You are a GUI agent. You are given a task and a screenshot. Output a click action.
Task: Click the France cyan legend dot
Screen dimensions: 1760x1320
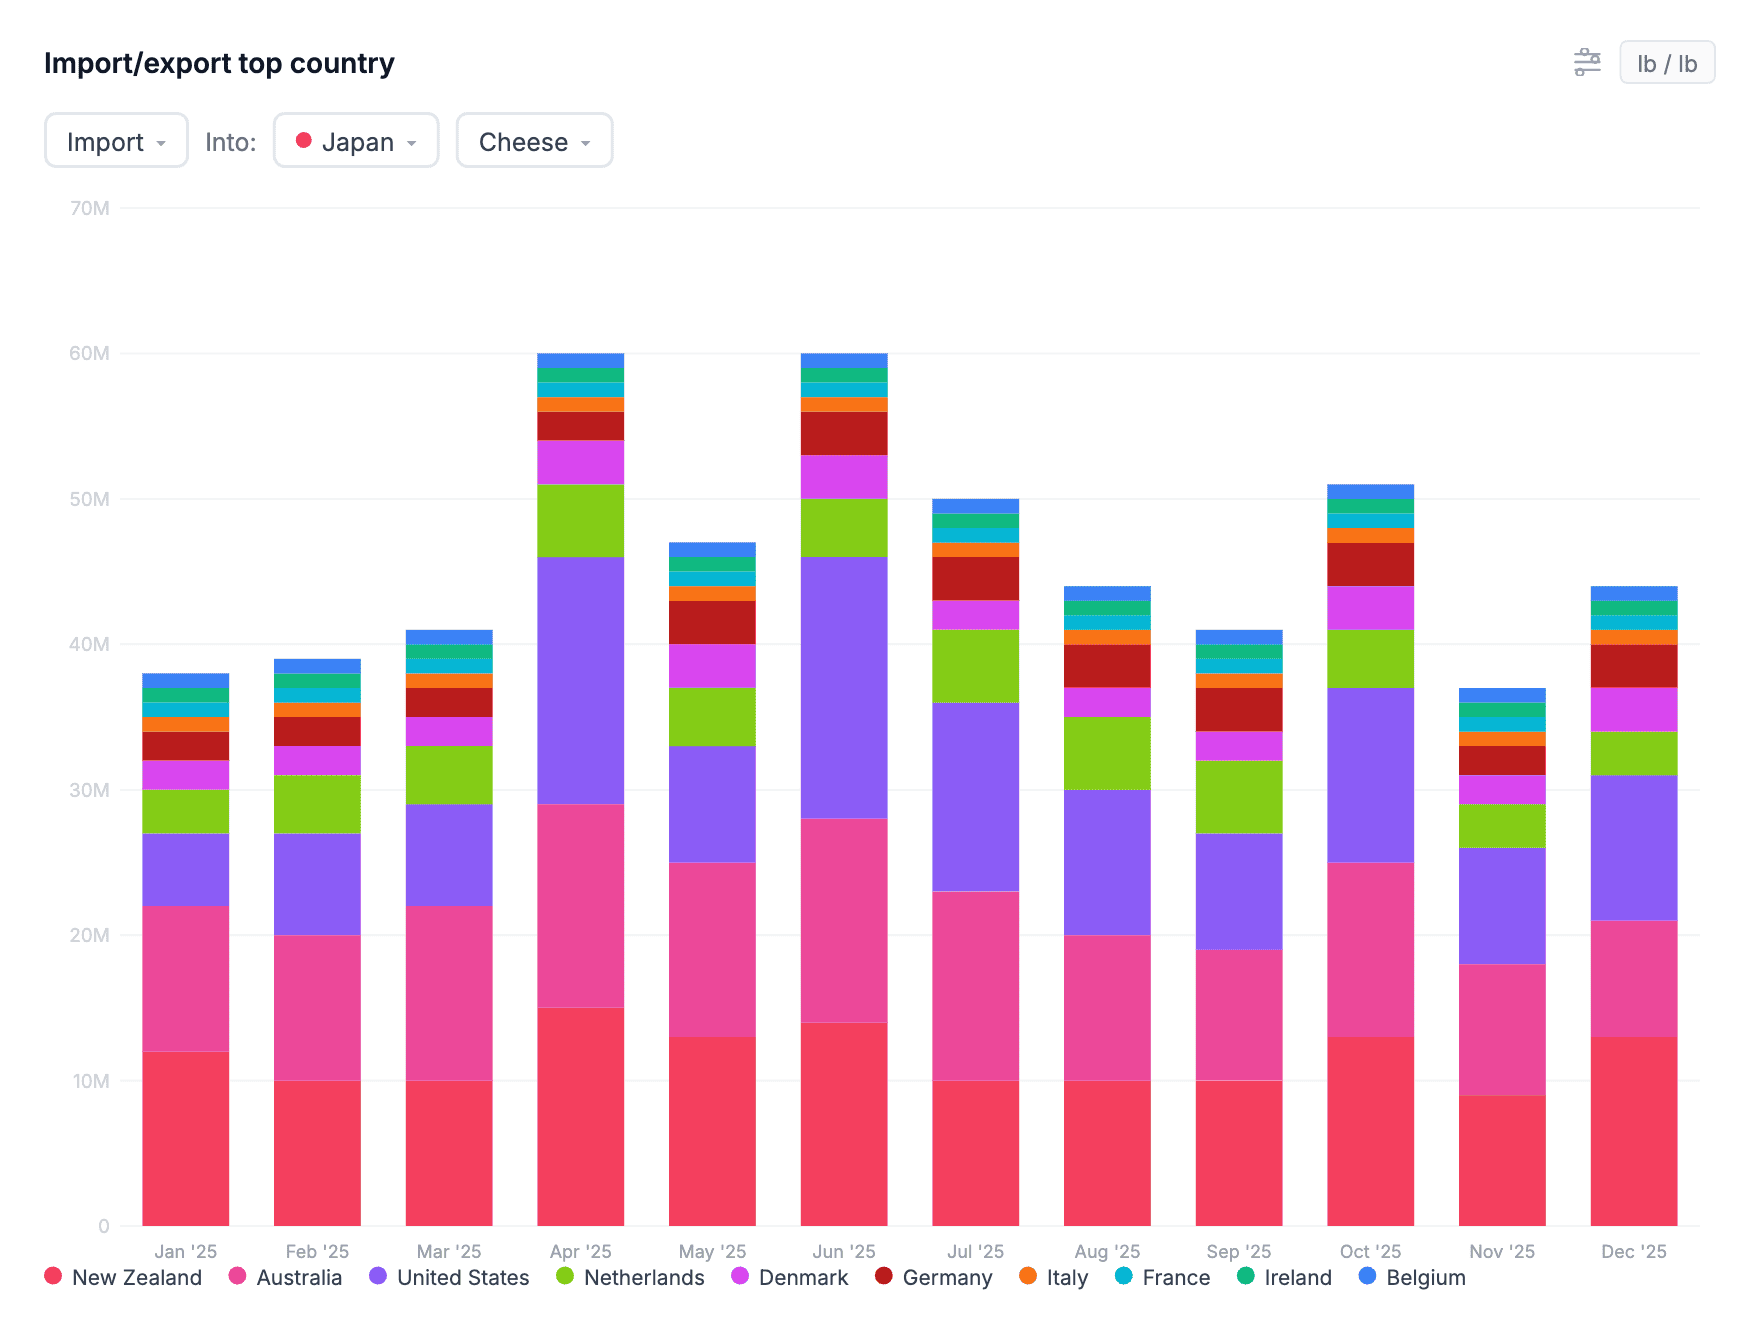(1124, 1276)
